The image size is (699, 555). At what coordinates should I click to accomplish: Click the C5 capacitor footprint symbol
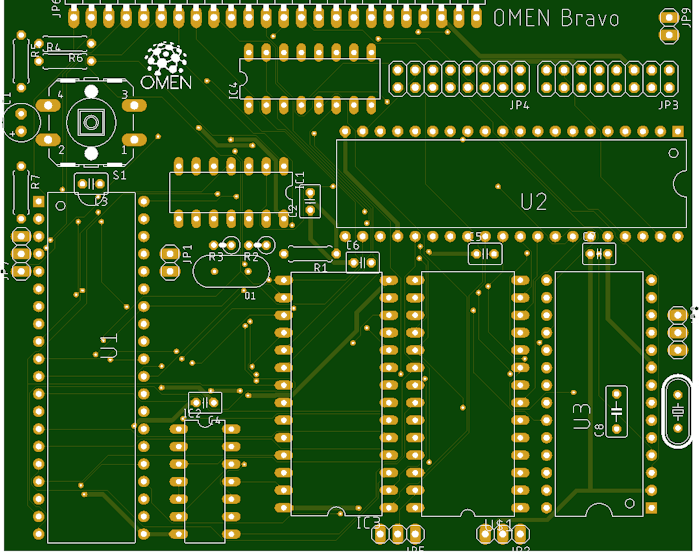click(x=485, y=254)
